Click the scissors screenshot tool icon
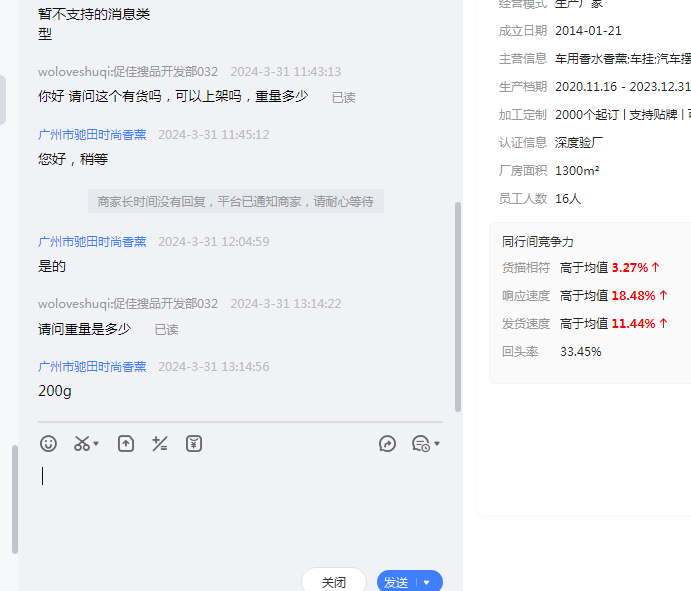The width and height of the screenshot is (691, 591). point(82,443)
